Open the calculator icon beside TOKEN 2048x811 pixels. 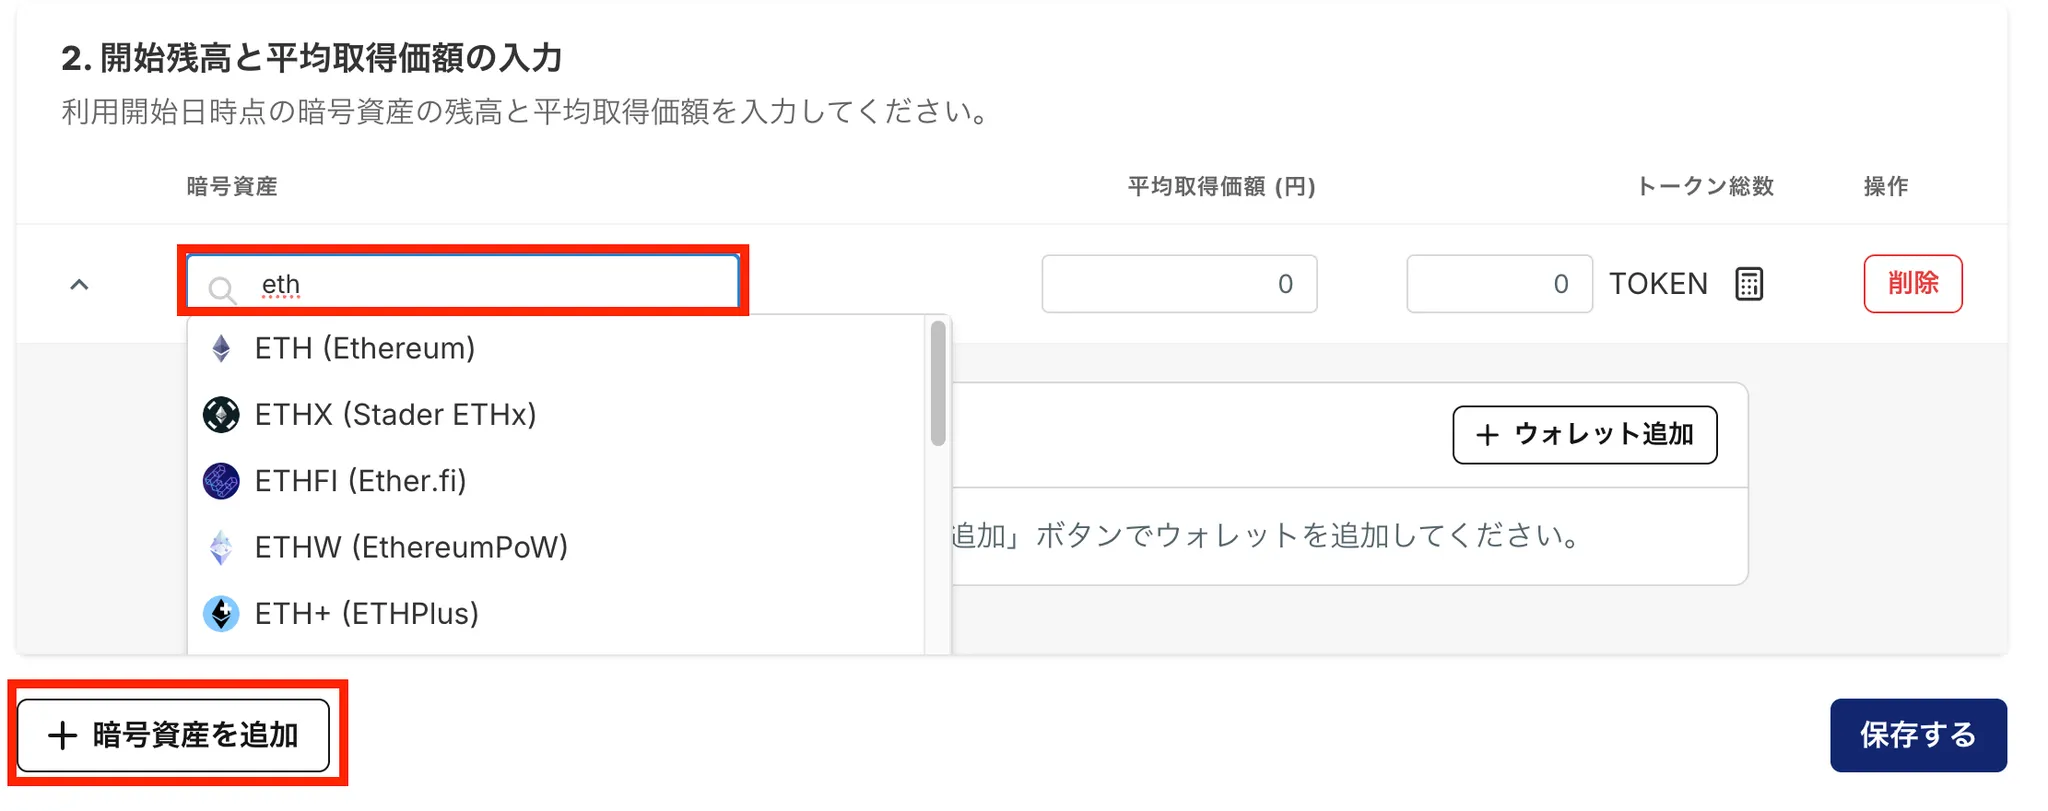point(1749,284)
